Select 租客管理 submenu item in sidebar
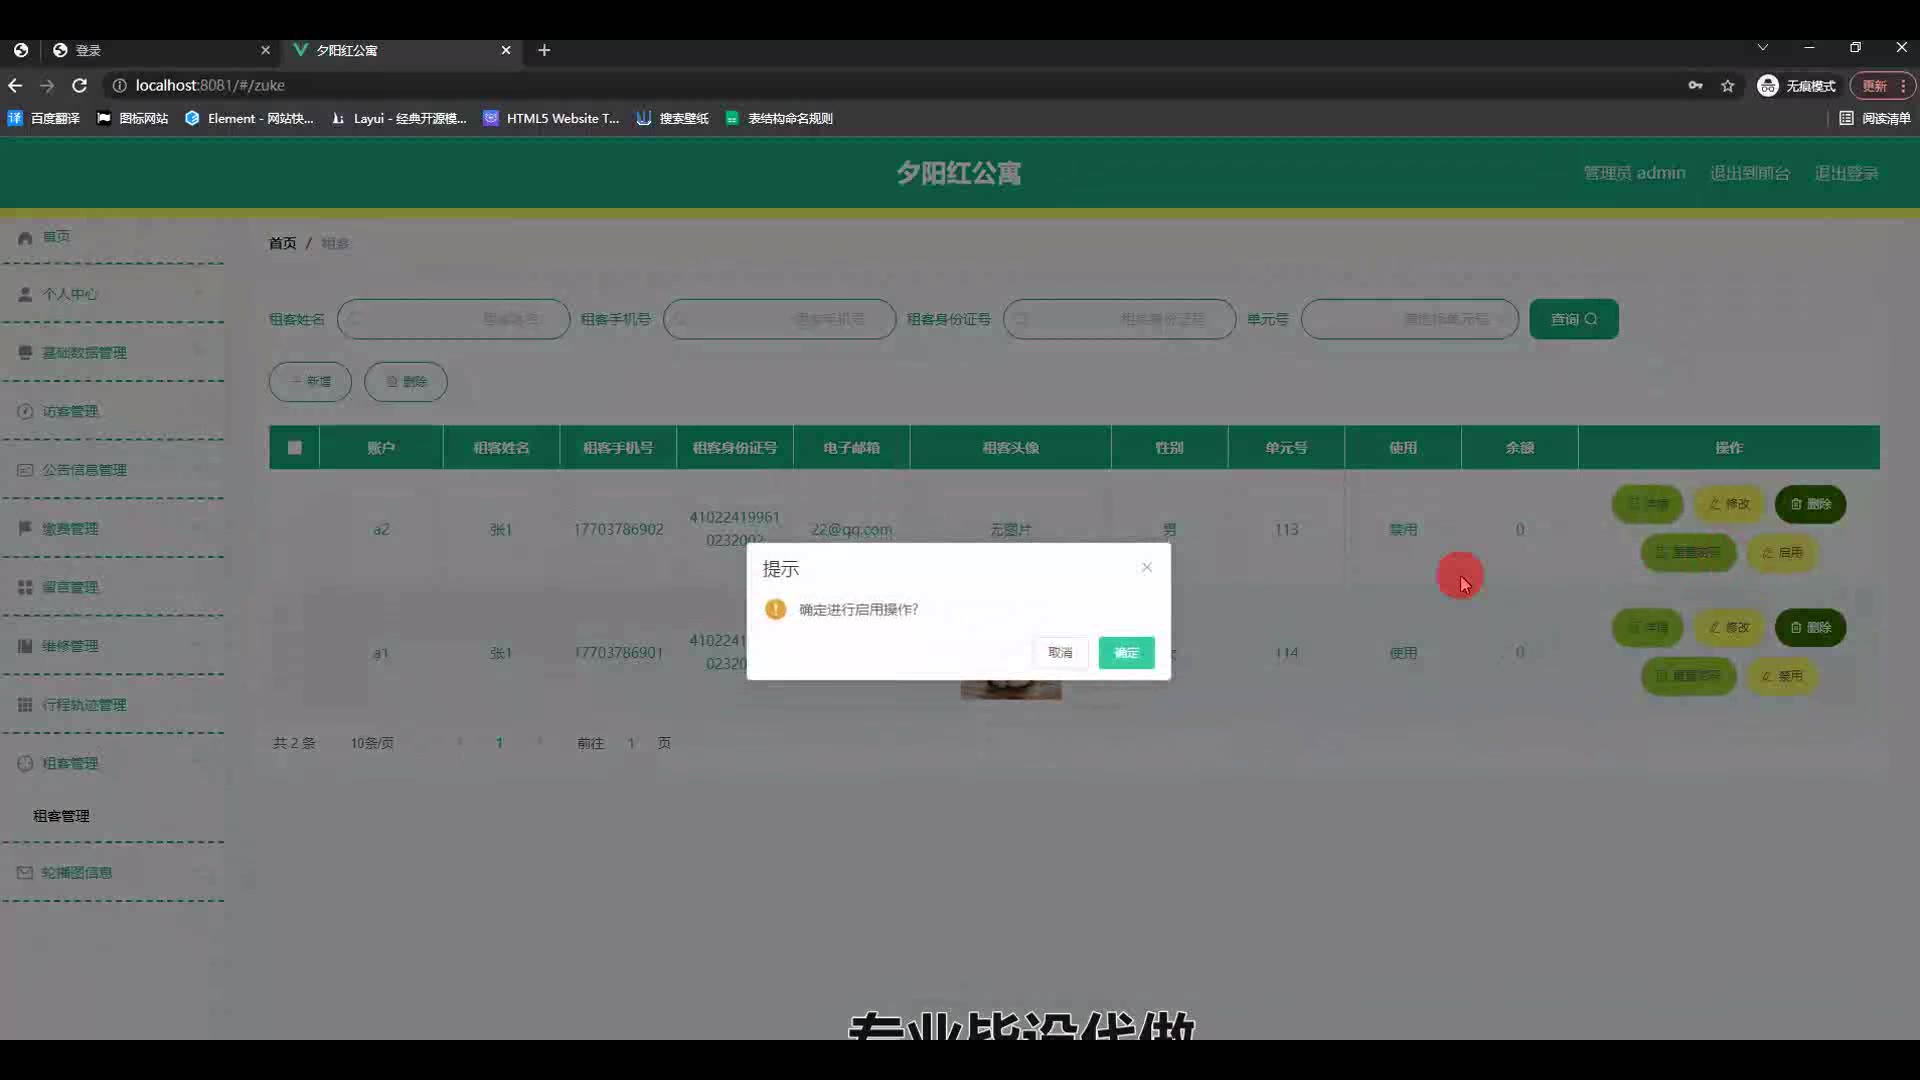 click(62, 816)
